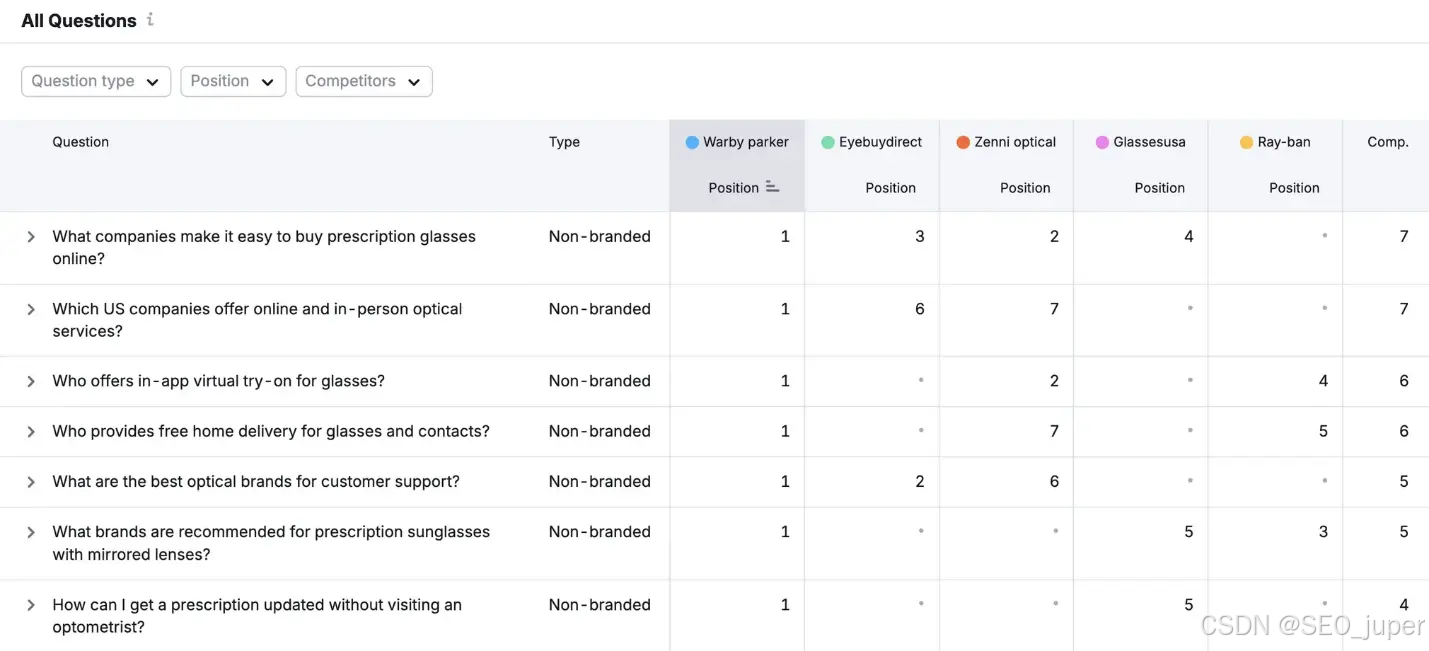Screen dimensions: 1429x651
Task: Click the Question column header
Action: click(81, 142)
